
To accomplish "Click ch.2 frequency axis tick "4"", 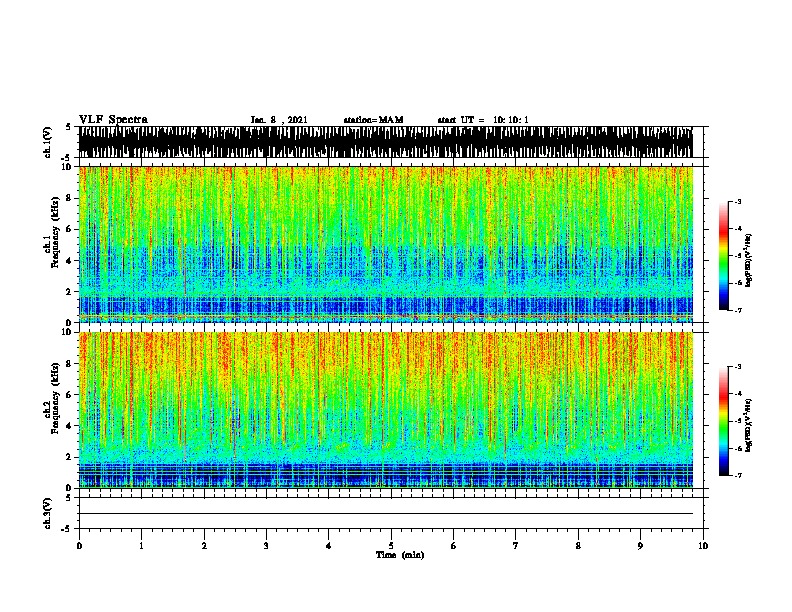I will [70, 426].
